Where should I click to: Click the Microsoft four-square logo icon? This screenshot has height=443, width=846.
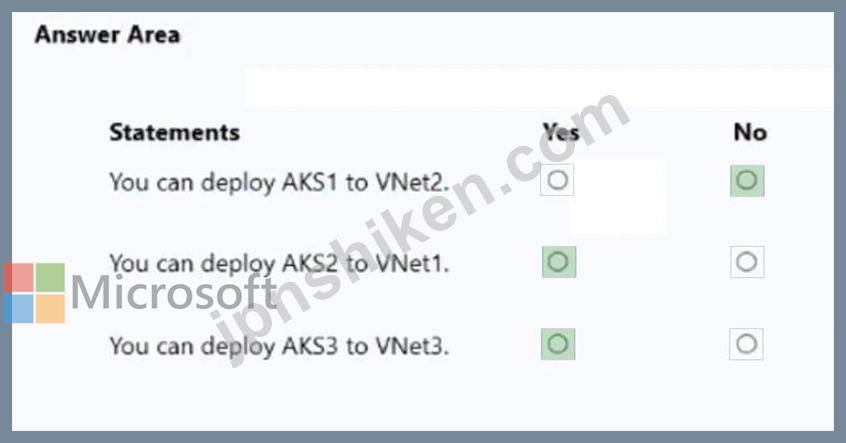click(34, 293)
